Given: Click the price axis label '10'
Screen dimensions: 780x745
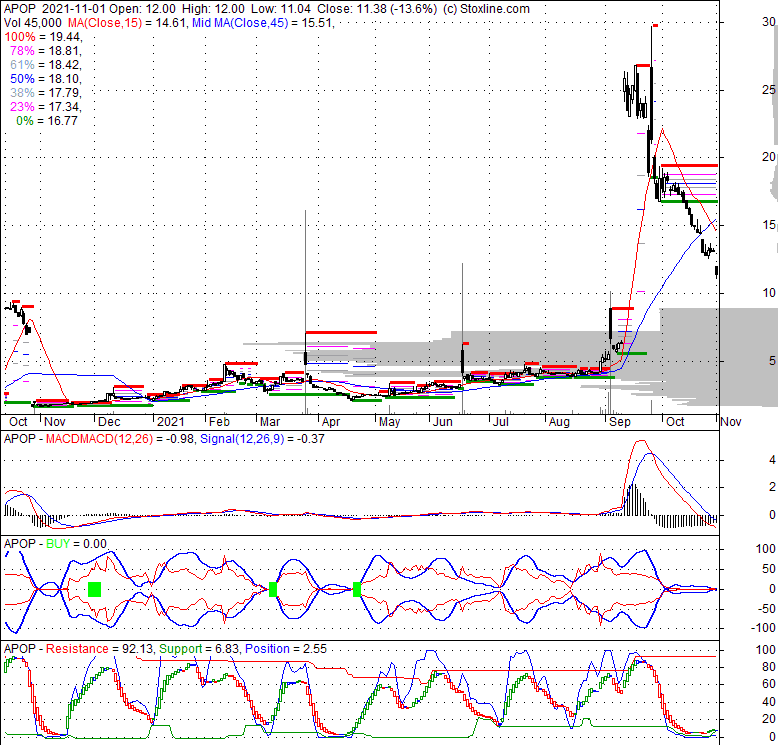Looking at the screenshot, I should [x=769, y=292].
